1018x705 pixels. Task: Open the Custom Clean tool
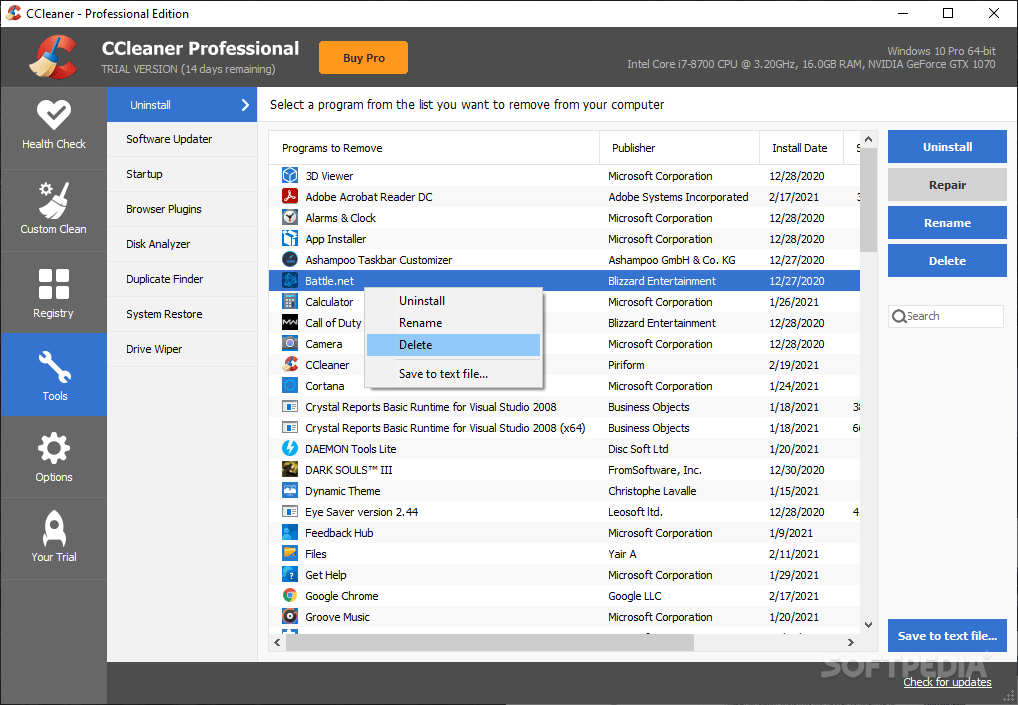click(x=54, y=209)
